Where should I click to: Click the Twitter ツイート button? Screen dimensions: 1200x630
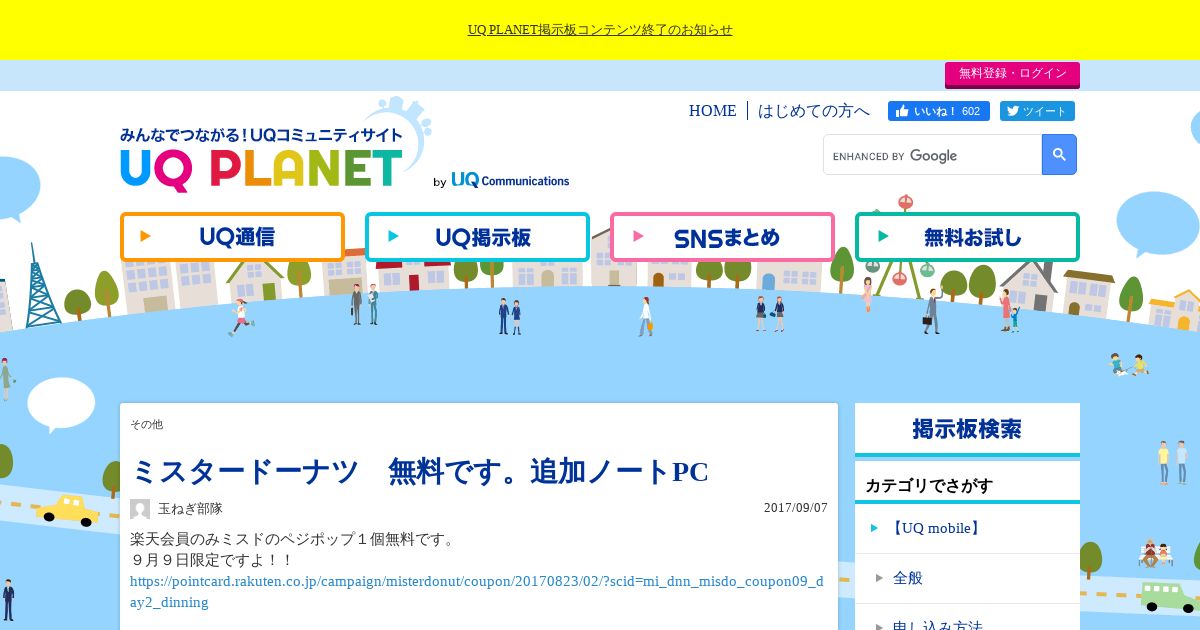point(1037,111)
